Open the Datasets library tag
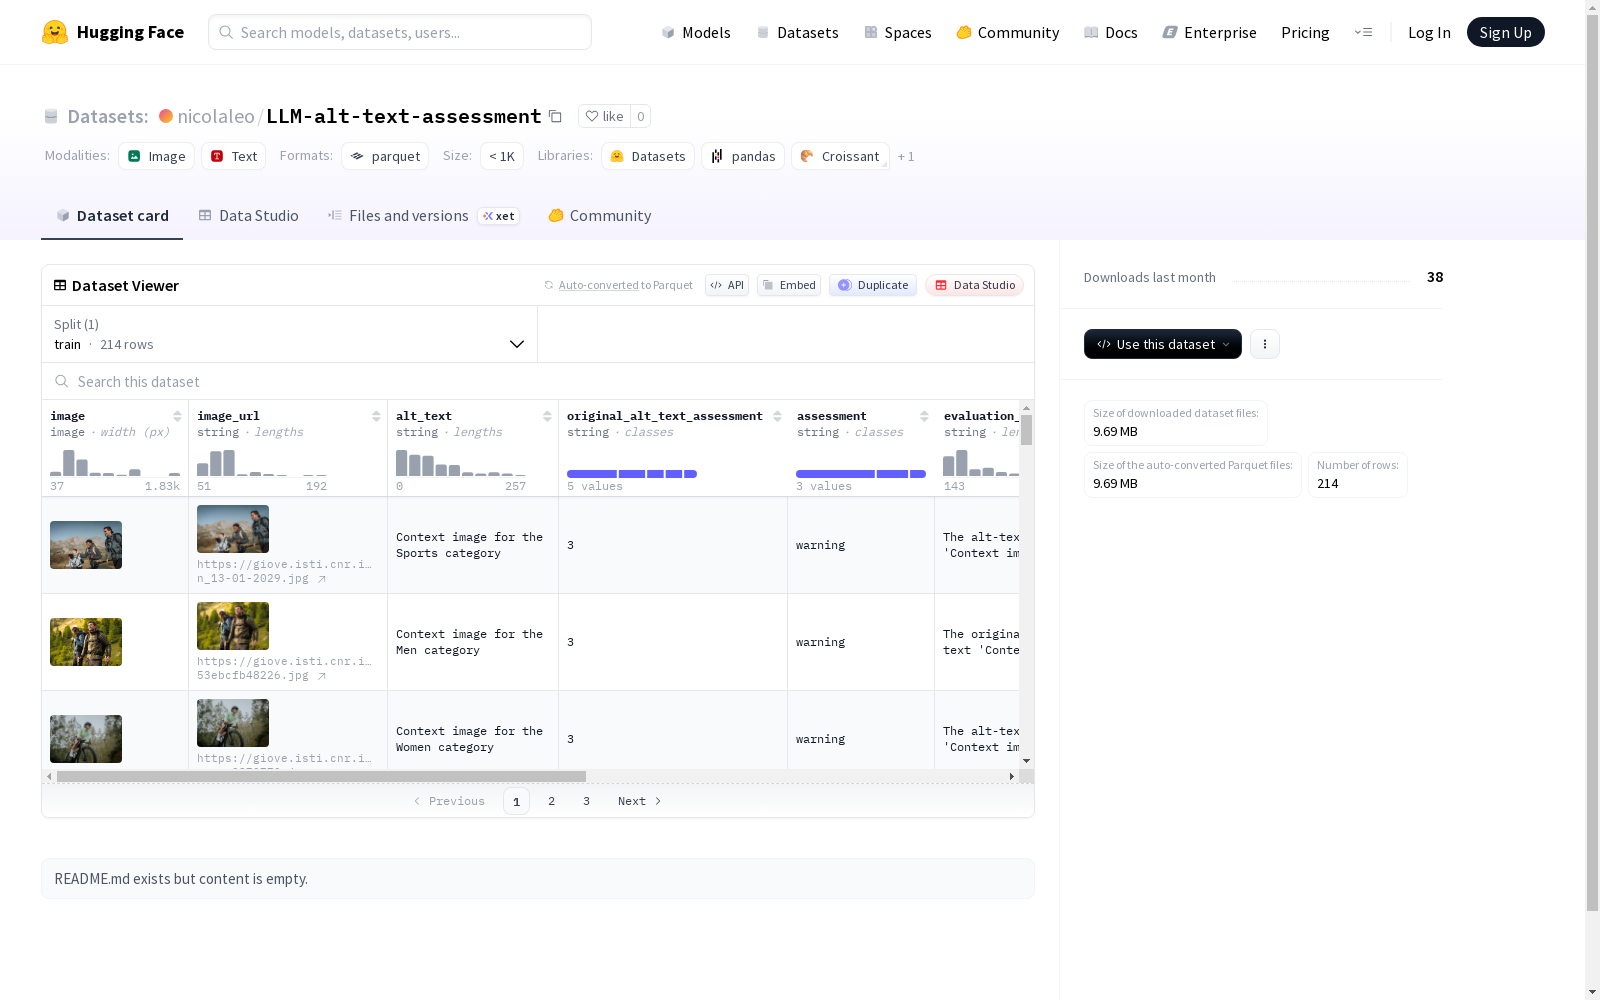1600x1000 pixels. click(x=648, y=156)
